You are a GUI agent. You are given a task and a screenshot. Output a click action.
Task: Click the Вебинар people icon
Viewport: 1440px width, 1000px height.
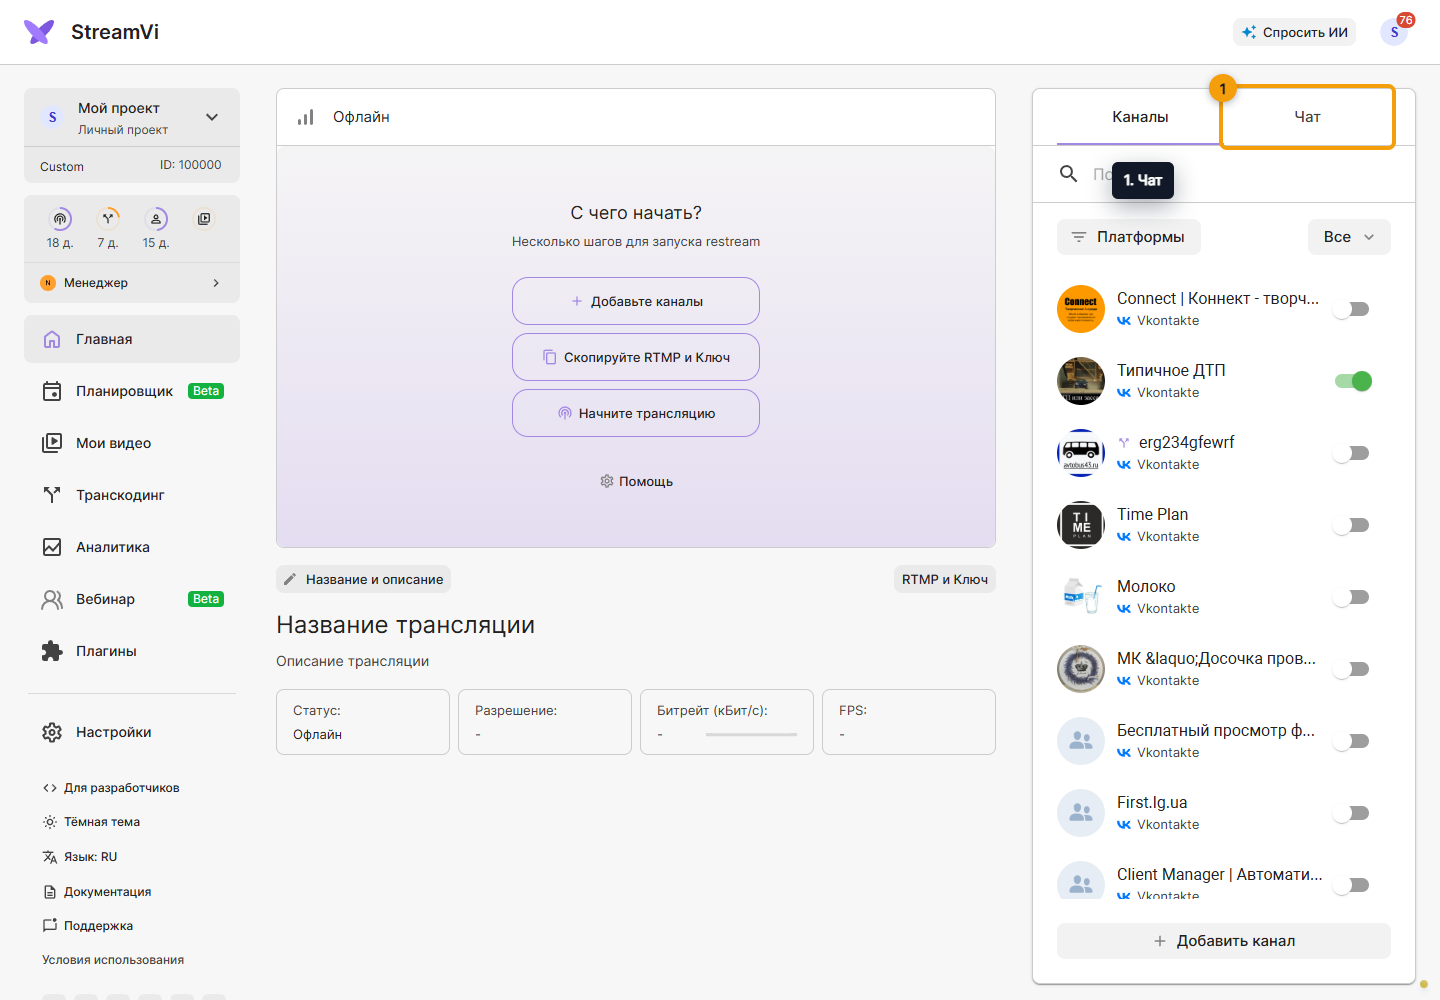(x=52, y=599)
